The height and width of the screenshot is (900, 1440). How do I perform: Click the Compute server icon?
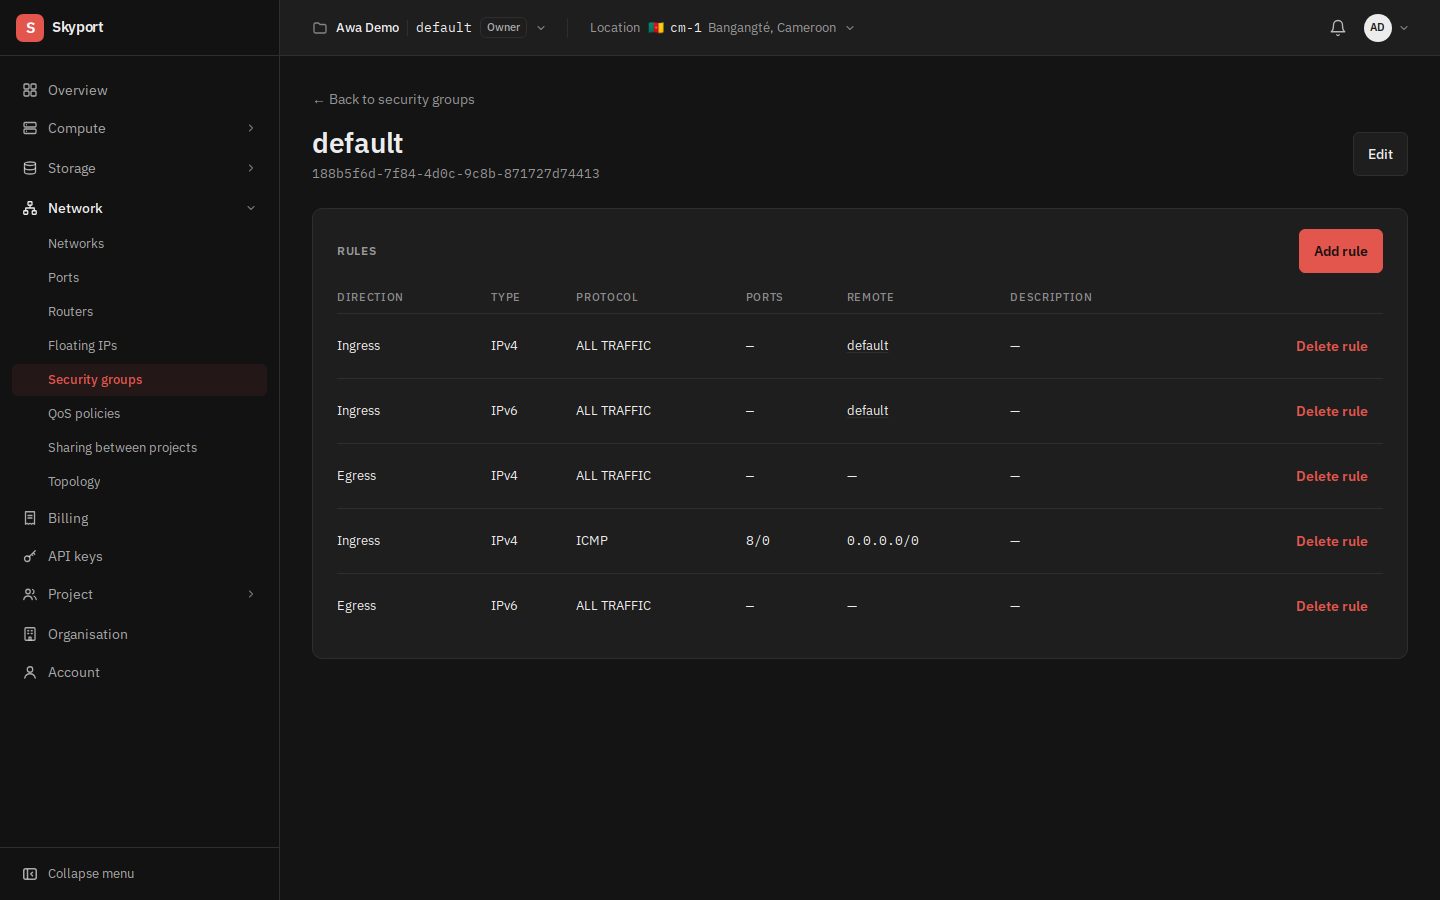pyautogui.click(x=30, y=128)
